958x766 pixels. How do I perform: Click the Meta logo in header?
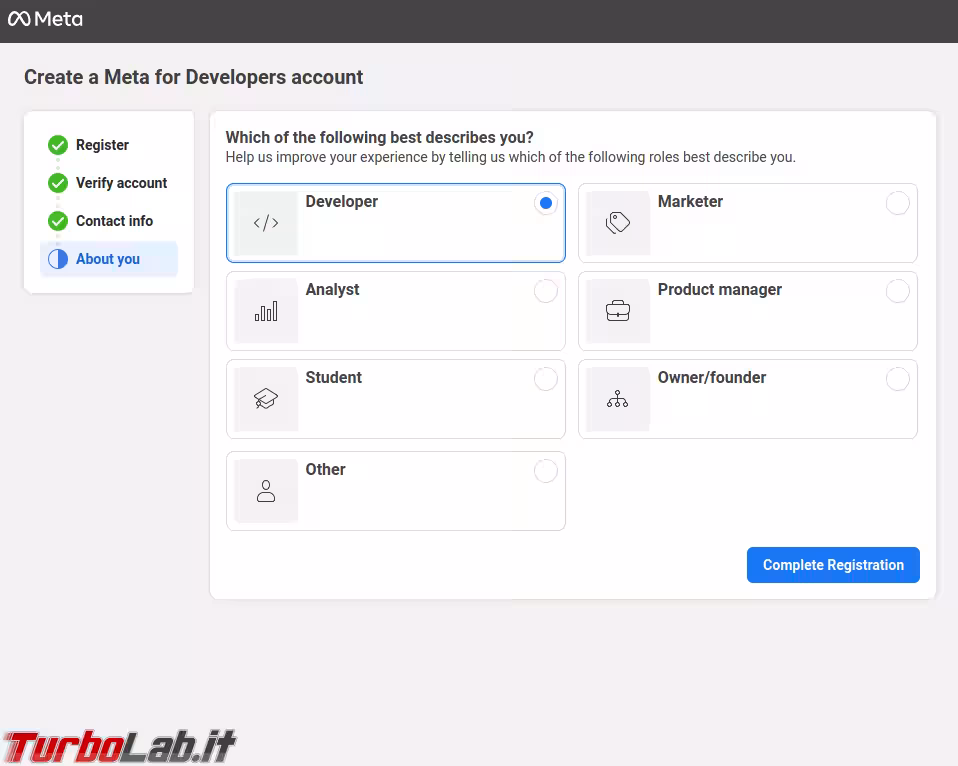46,19
